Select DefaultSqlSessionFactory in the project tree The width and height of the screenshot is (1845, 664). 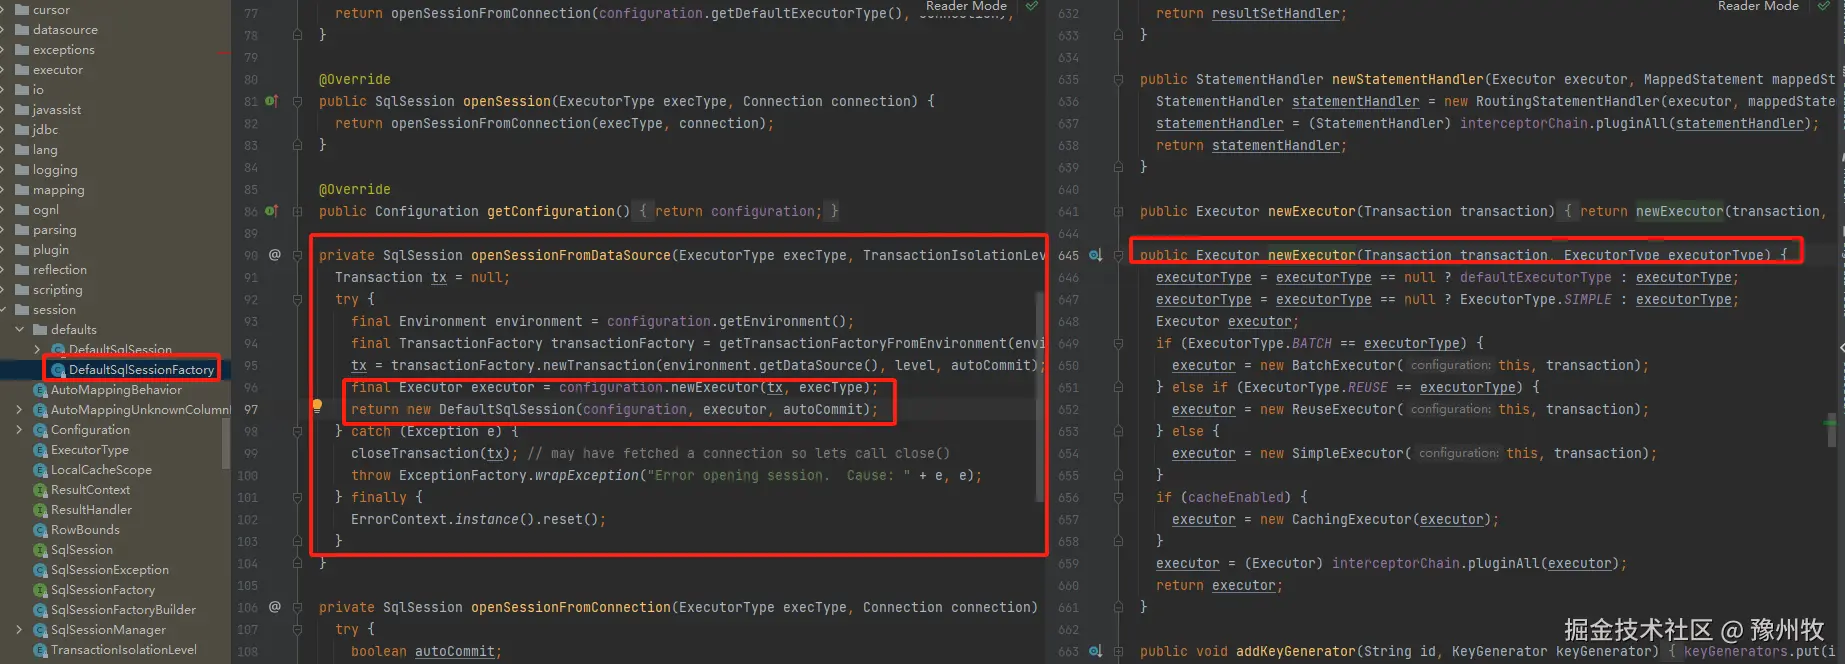(141, 370)
